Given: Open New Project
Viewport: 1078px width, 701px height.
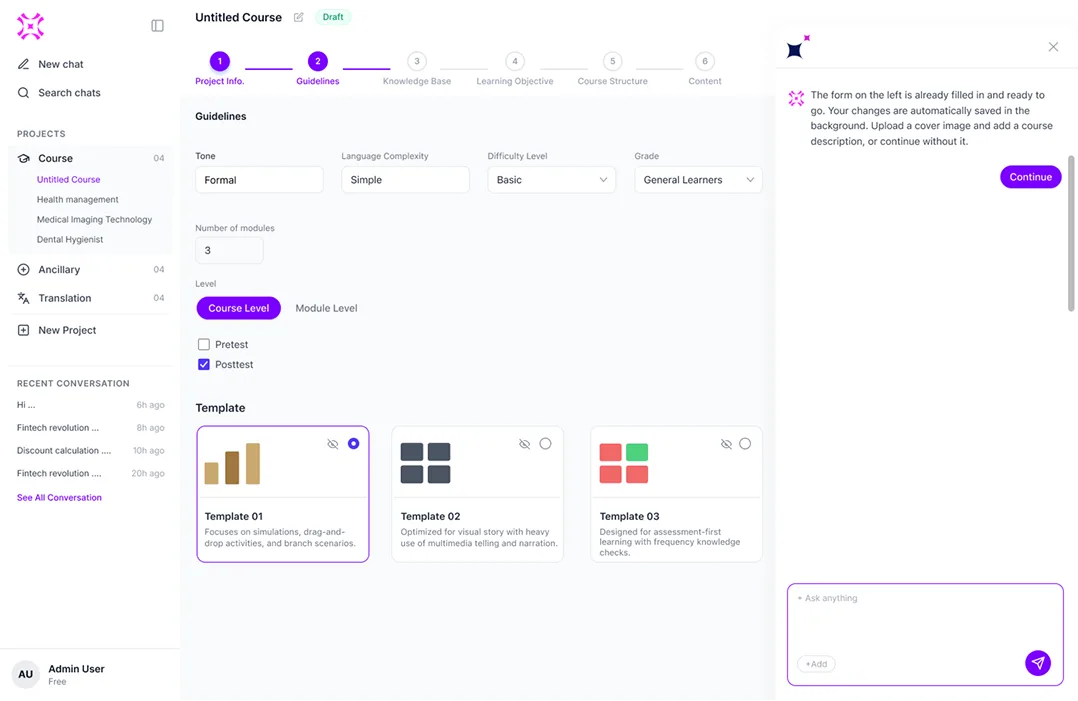Looking at the screenshot, I should (67, 330).
